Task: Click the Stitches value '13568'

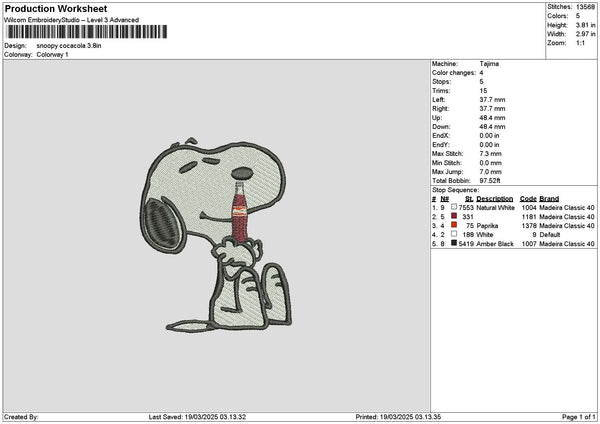Action: point(585,7)
